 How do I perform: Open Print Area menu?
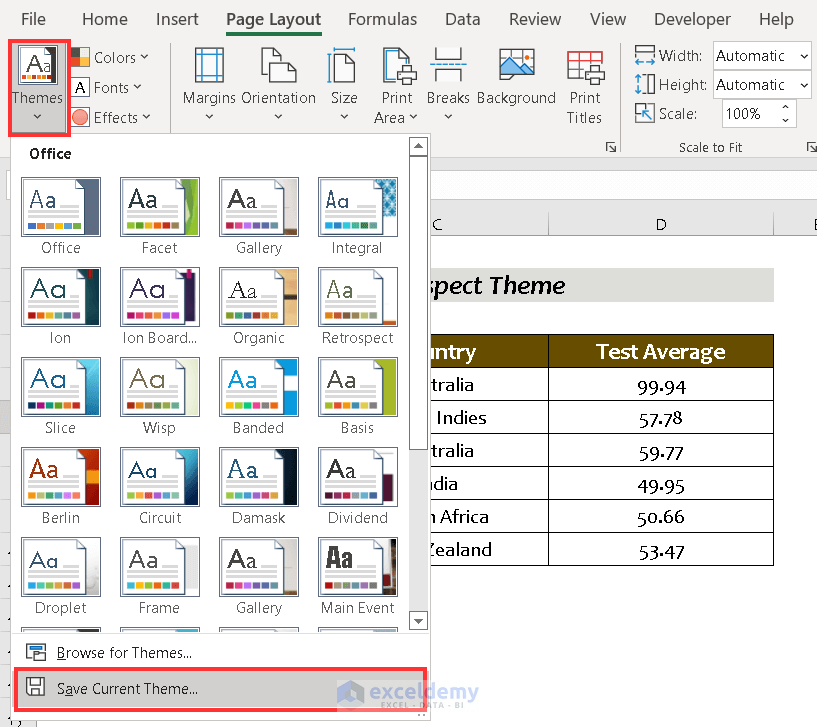(397, 85)
